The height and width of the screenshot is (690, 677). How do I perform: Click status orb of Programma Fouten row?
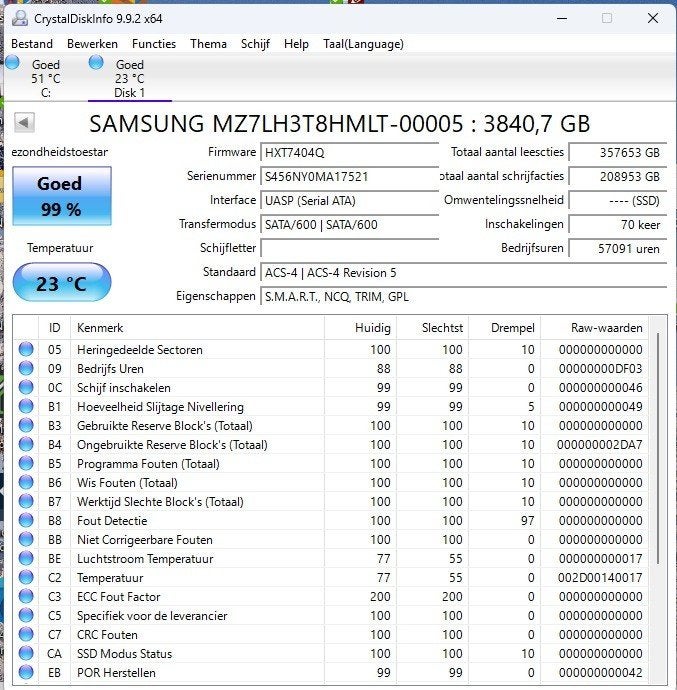[26, 463]
